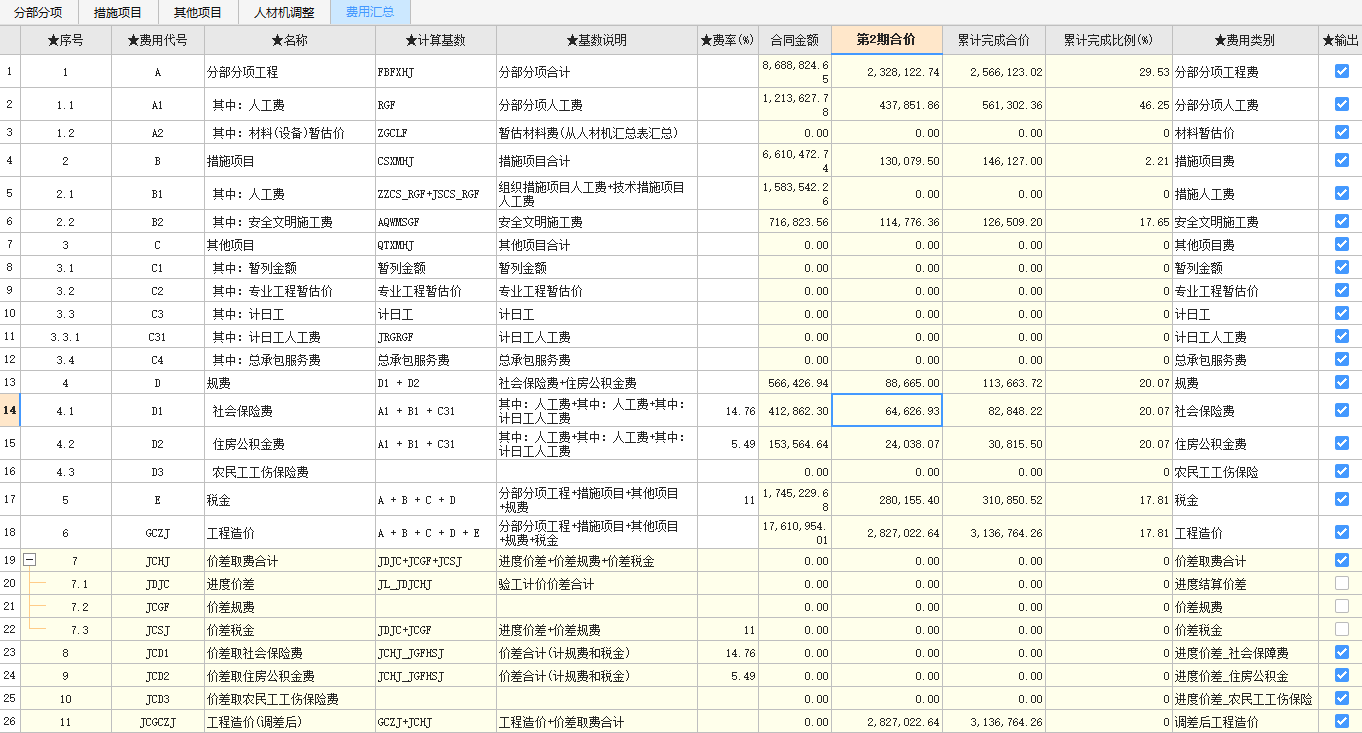Select the 64,626.93 cell in 社会保险费 row
This screenshot has height=733, width=1362.
click(886, 411)
